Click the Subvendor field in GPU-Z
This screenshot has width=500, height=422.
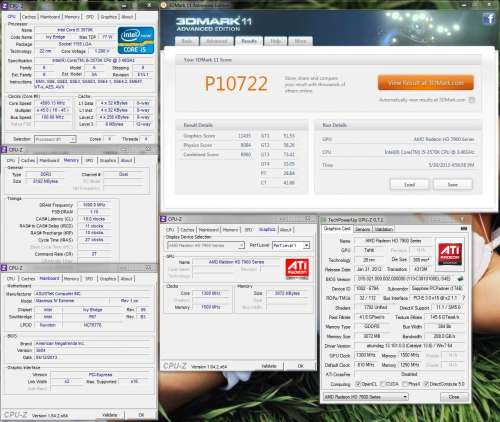point(437,288)
